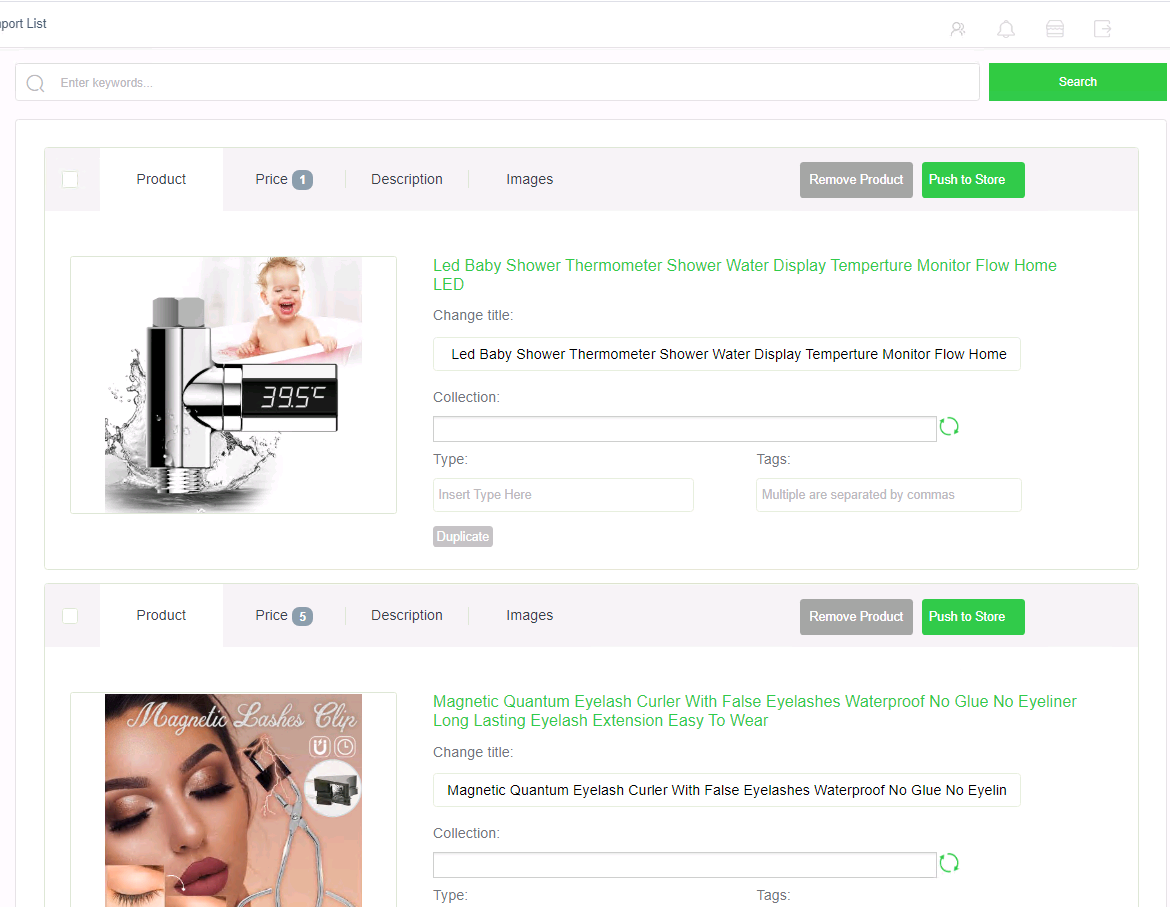Viewport: 1170px width, 907px height.
Task: Open the user account icon in header
Action: pyautogui.click(x=958, y=29)
